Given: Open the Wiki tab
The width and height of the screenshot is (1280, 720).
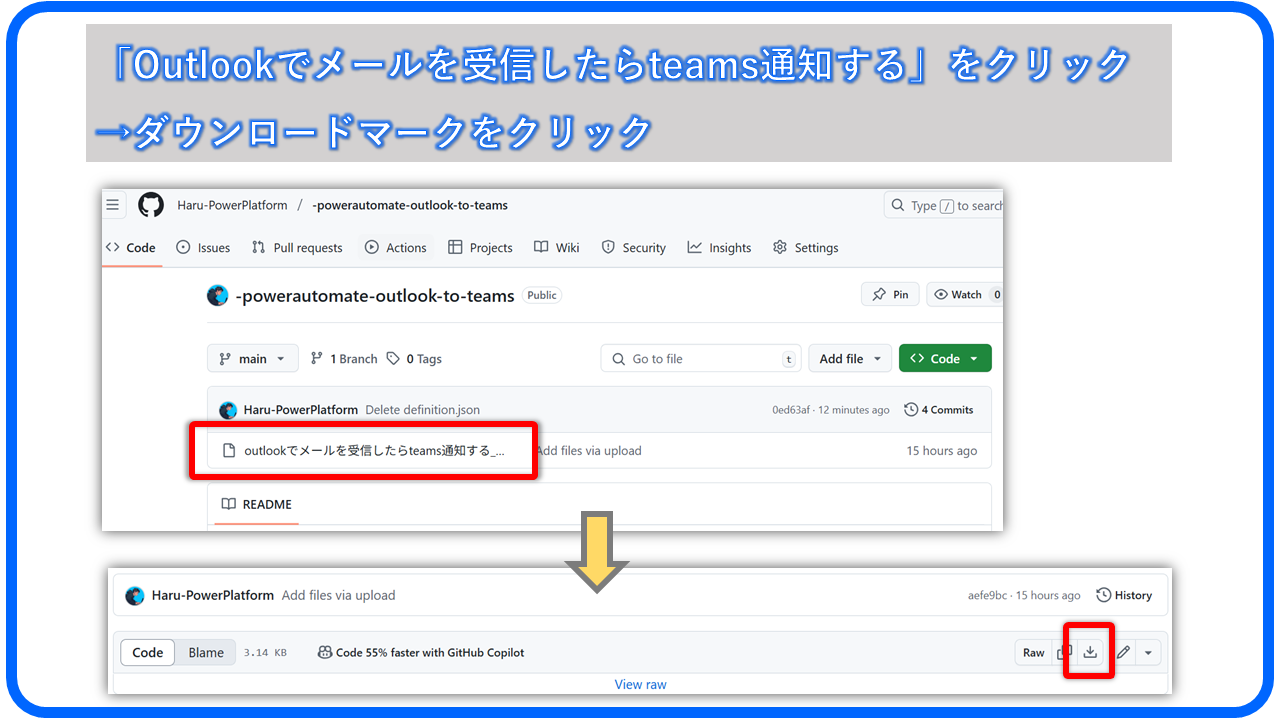Looking at the screenshot, I should pyautogui.click(x=556, y=247).
